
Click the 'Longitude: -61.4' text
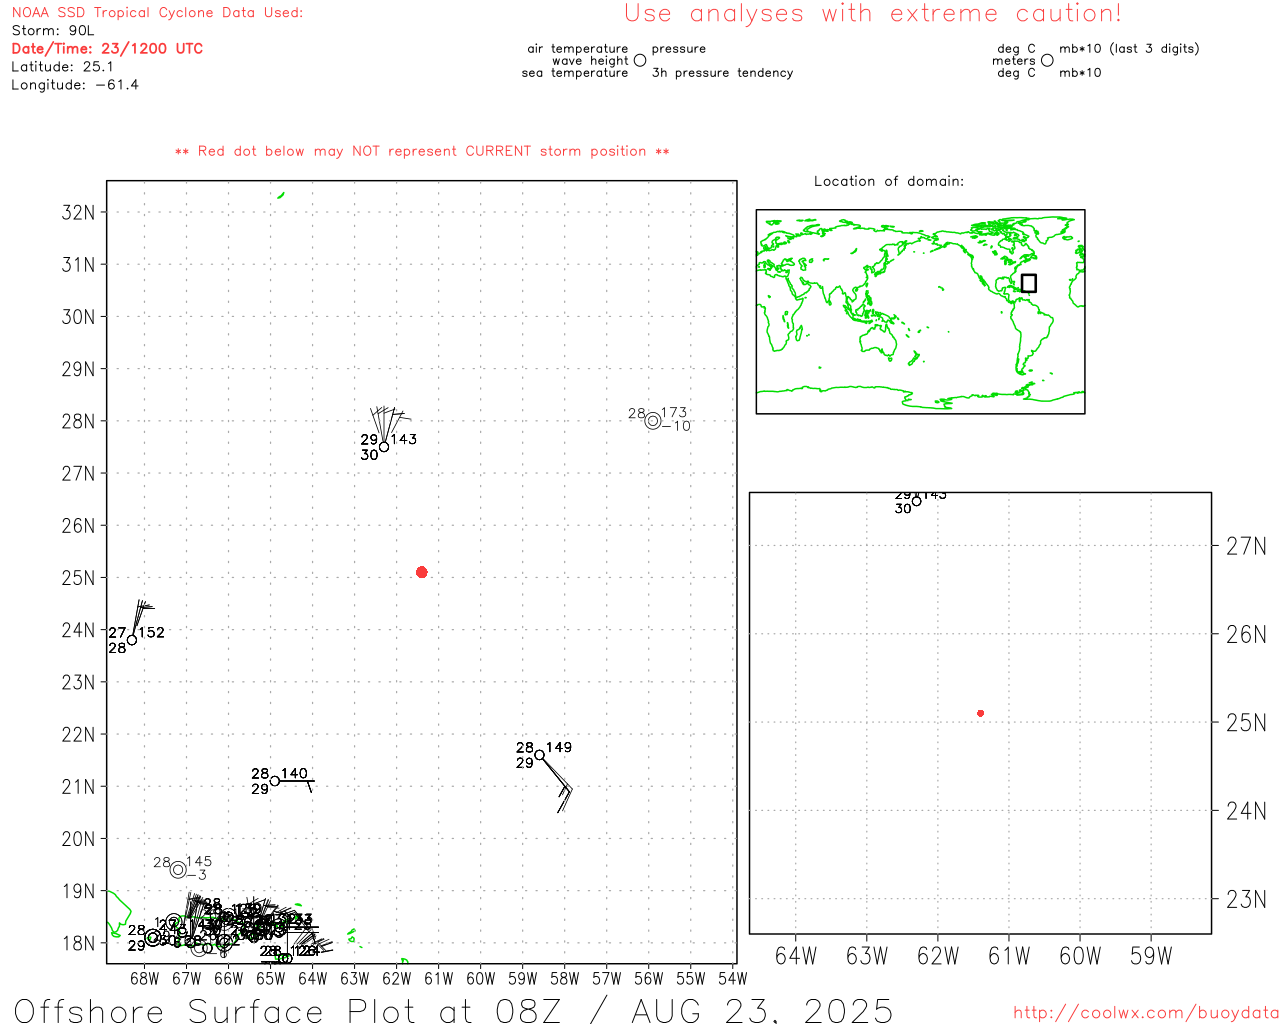[75, 85]
